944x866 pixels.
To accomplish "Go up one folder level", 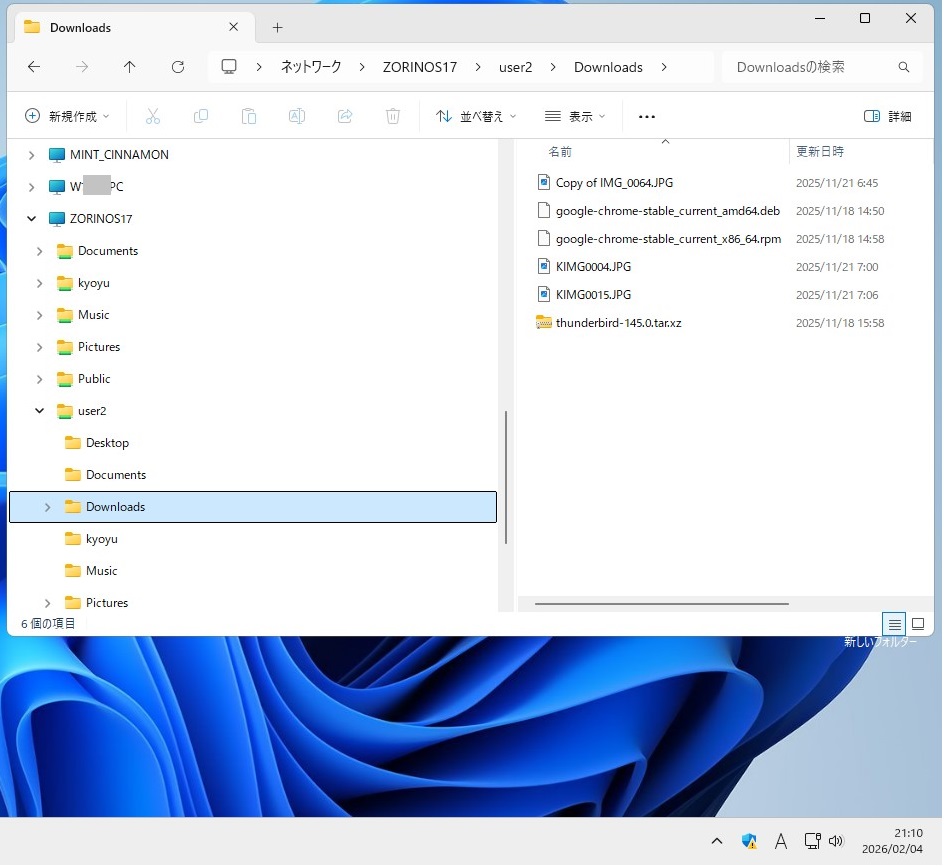I will [x=130, y=67].
